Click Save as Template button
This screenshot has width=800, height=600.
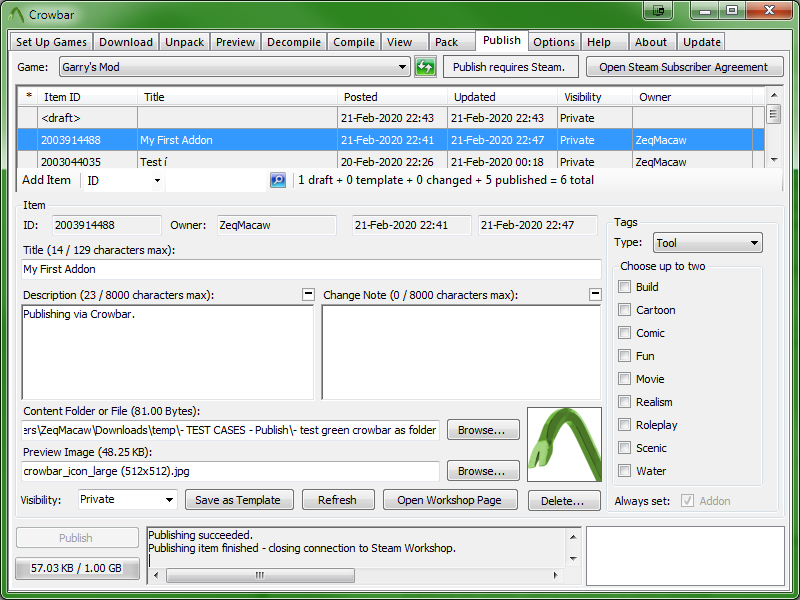click(x=239, y=499)
